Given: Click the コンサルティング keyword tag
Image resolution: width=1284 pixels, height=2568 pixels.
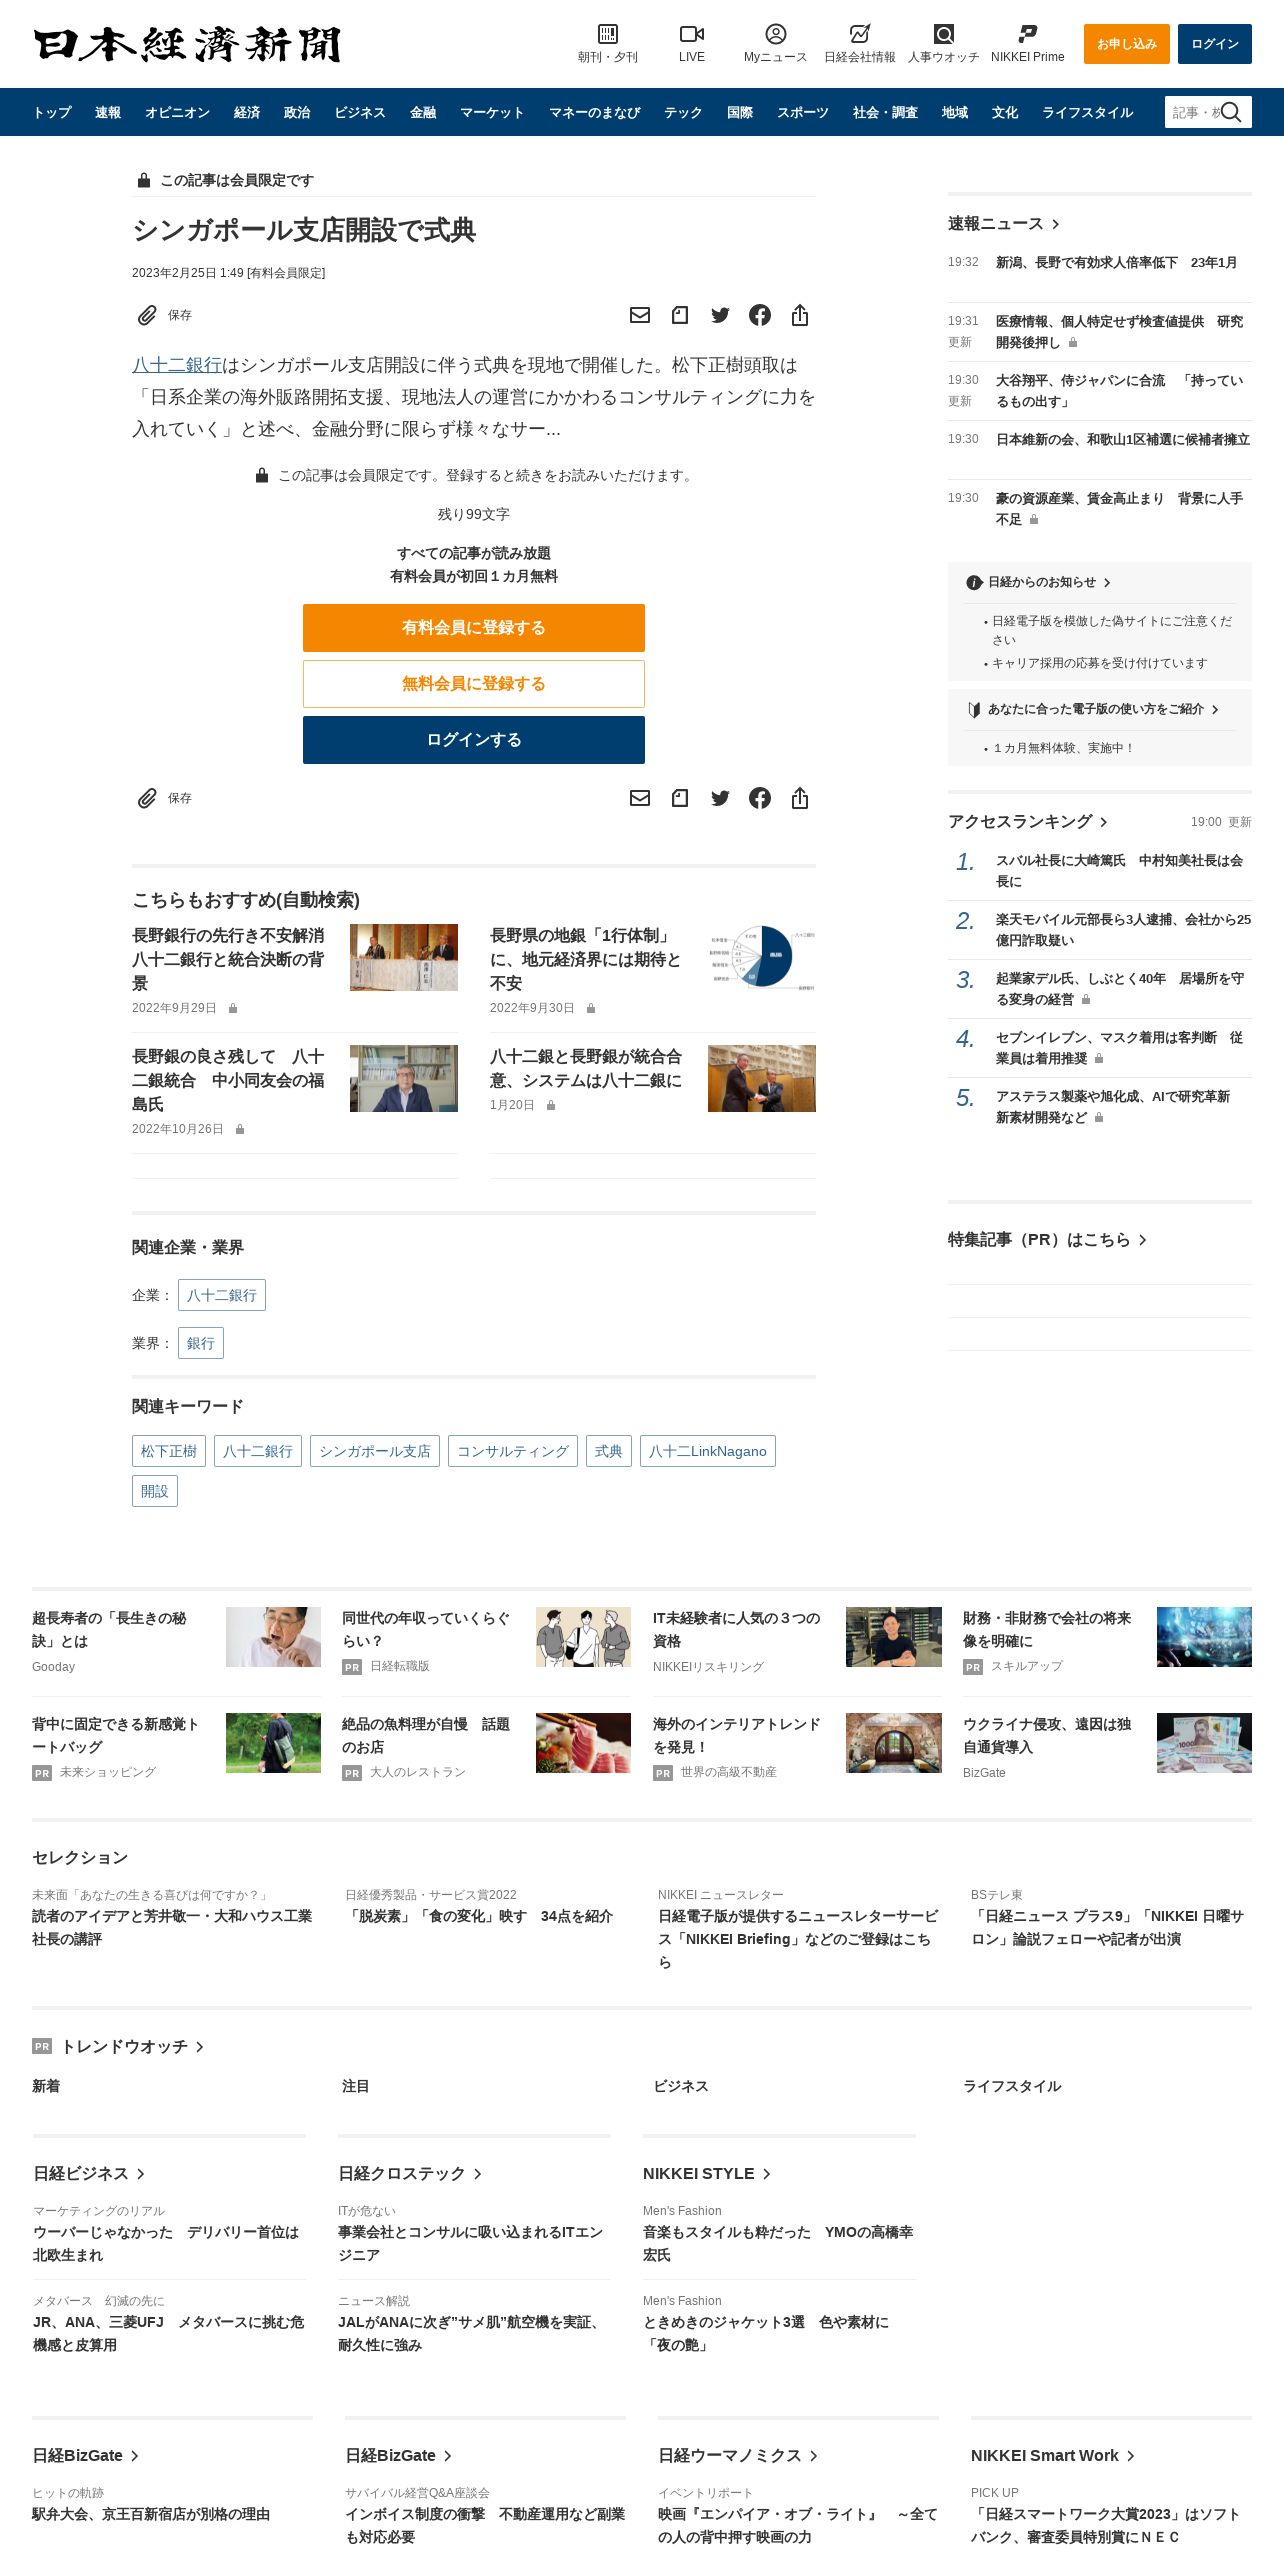Looking at the screenshot, I should tap(513, 1451).
